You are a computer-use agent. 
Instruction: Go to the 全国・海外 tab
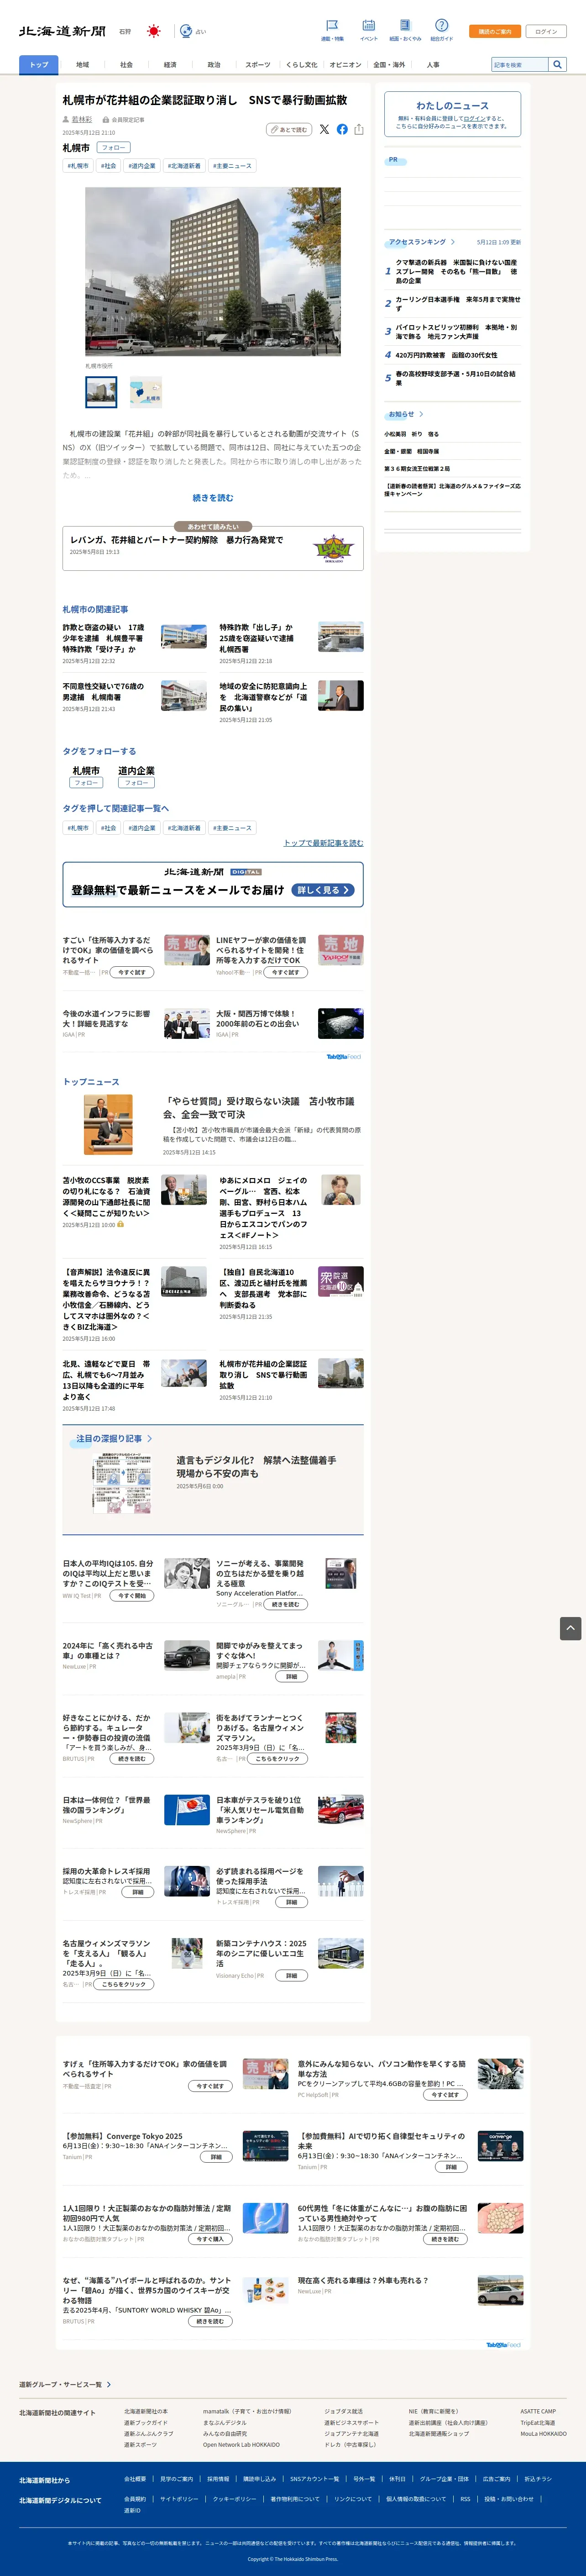[389, 65]
